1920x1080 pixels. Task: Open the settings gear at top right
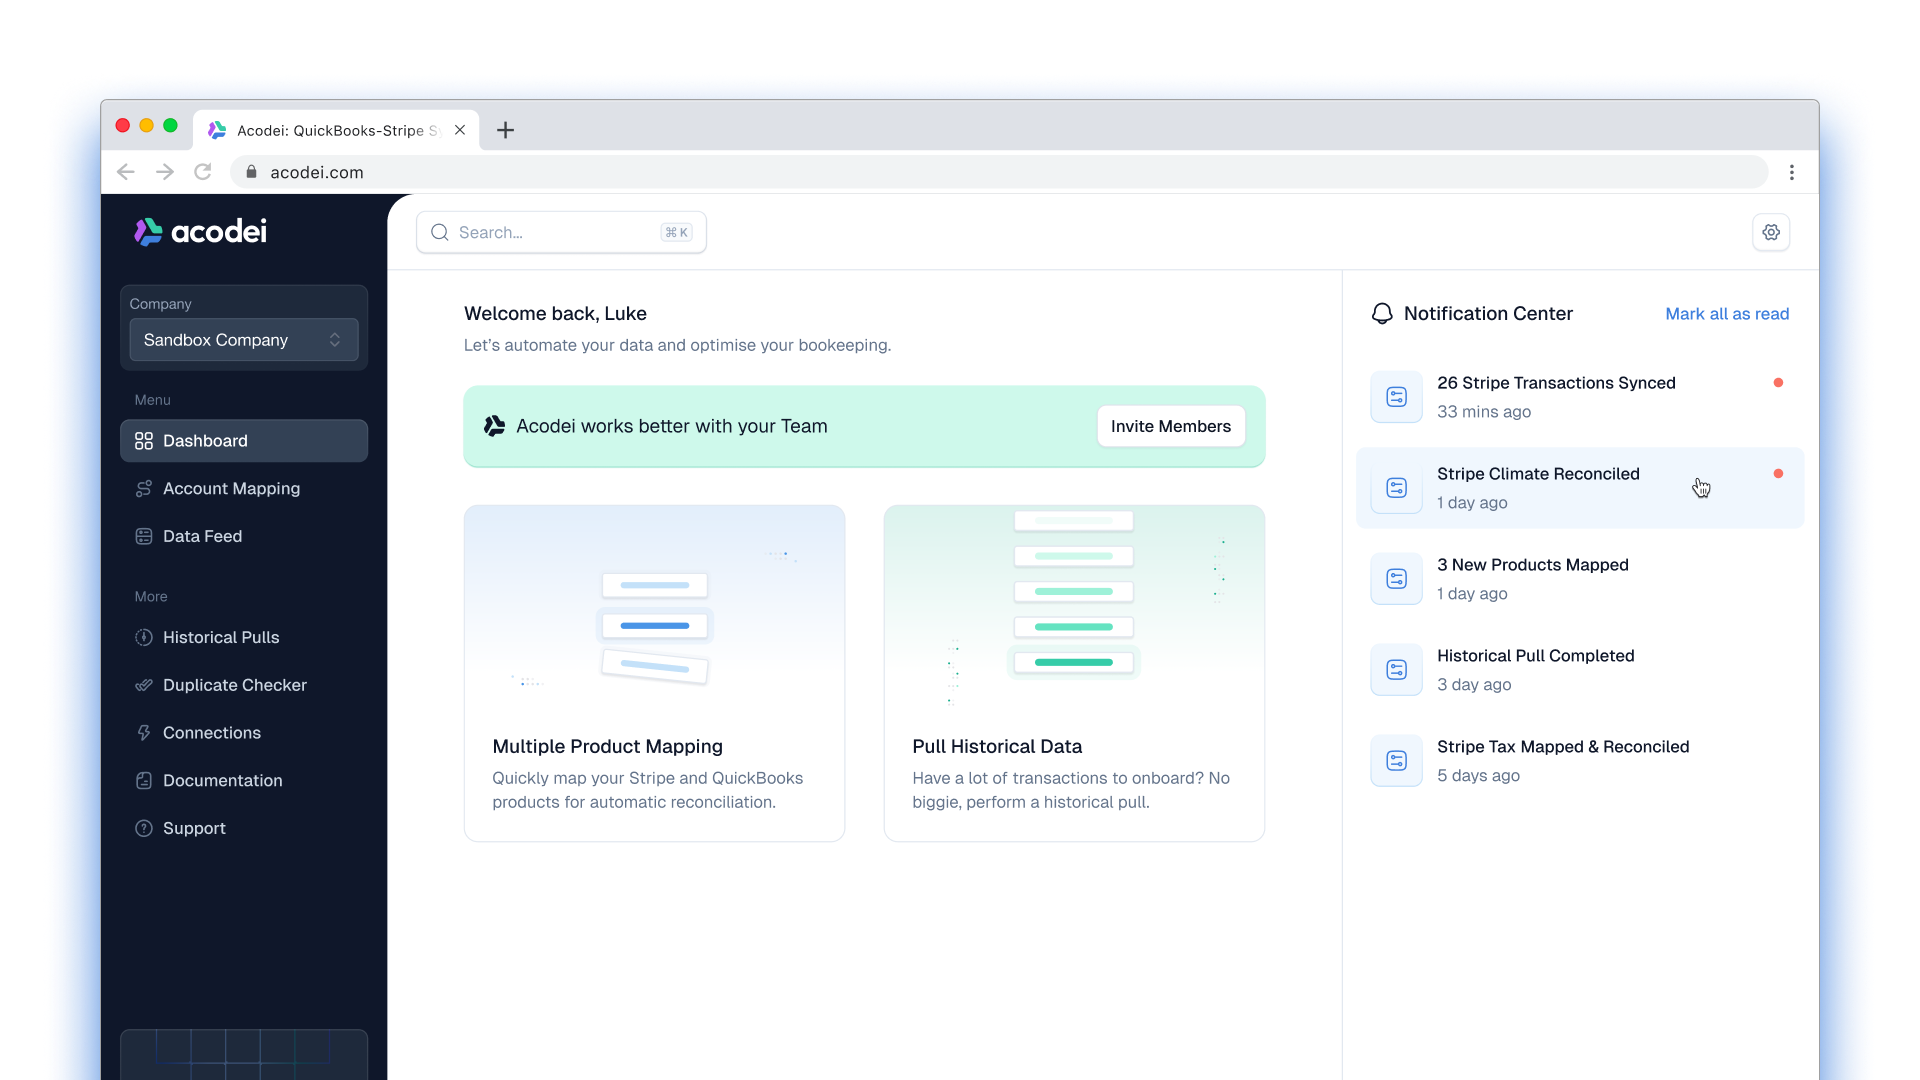[1771, 231]
